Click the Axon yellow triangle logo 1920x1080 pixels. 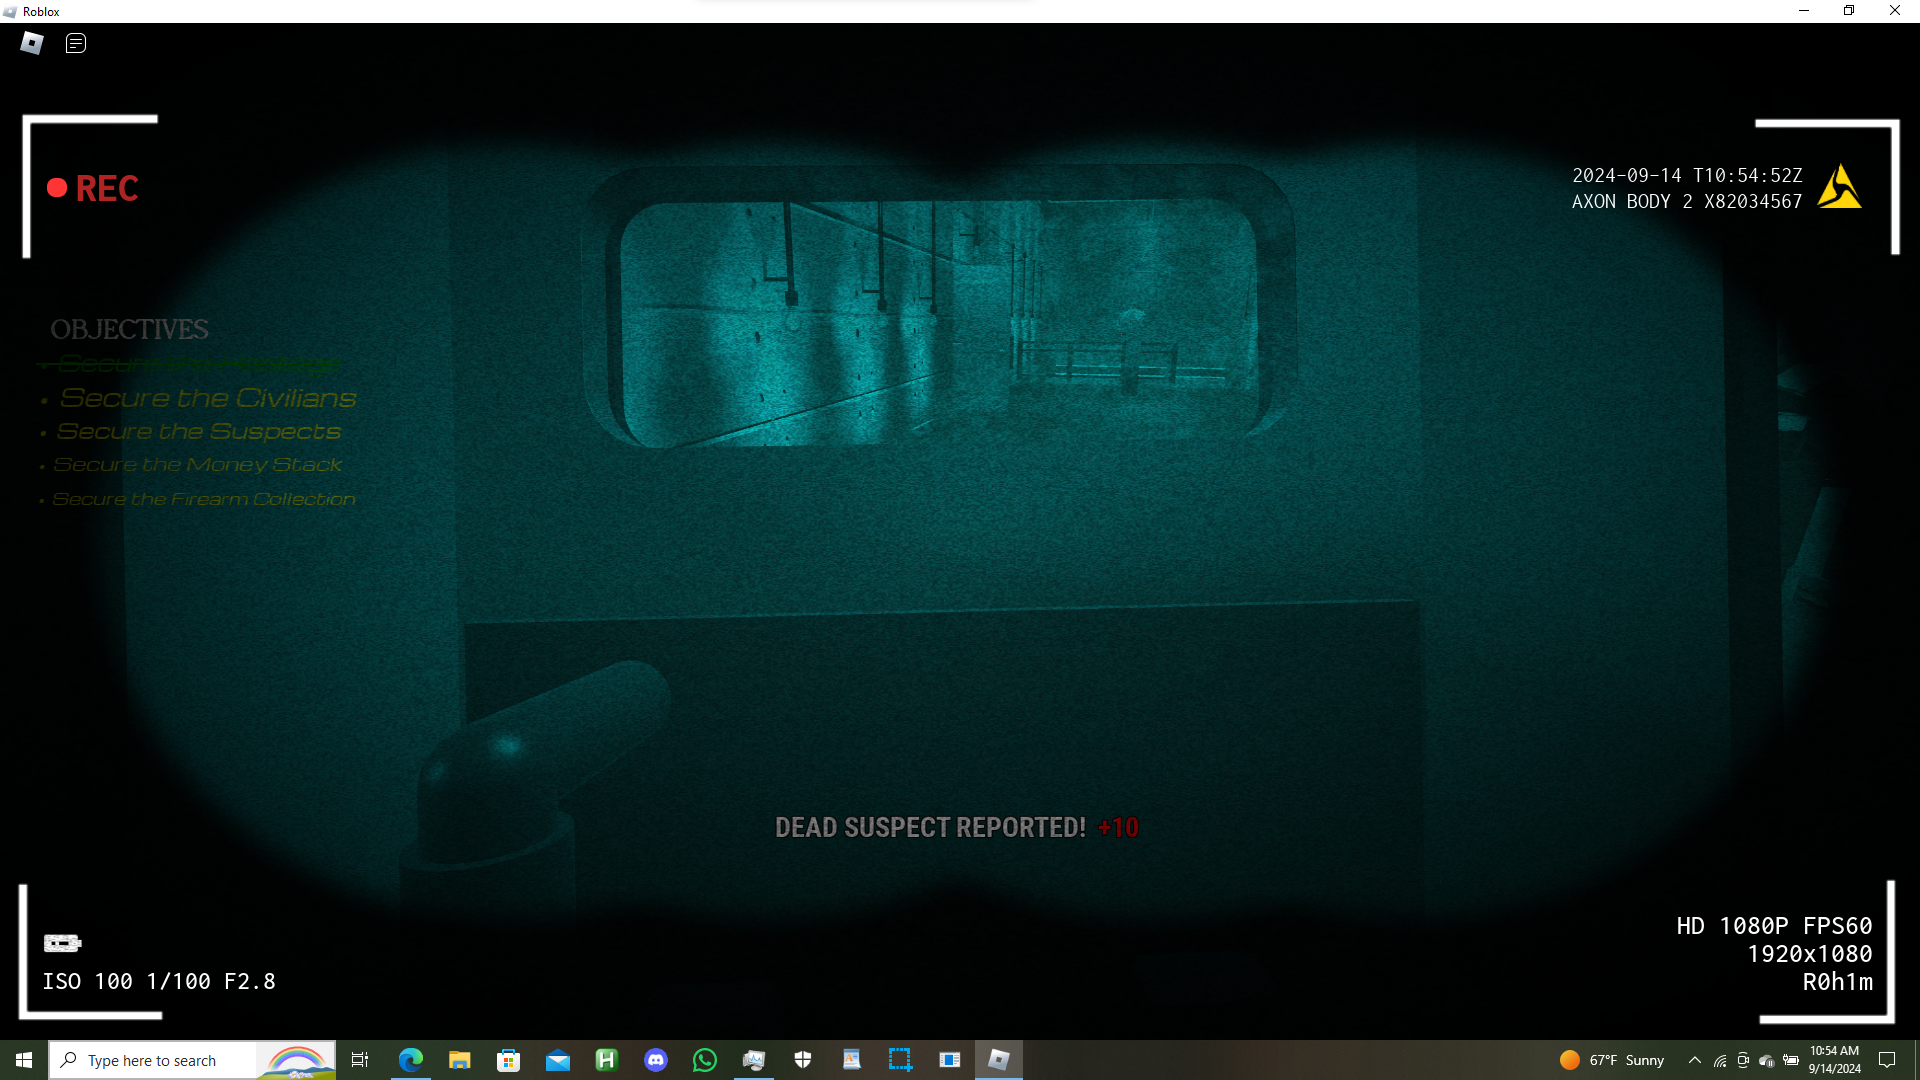(1839, 188)
